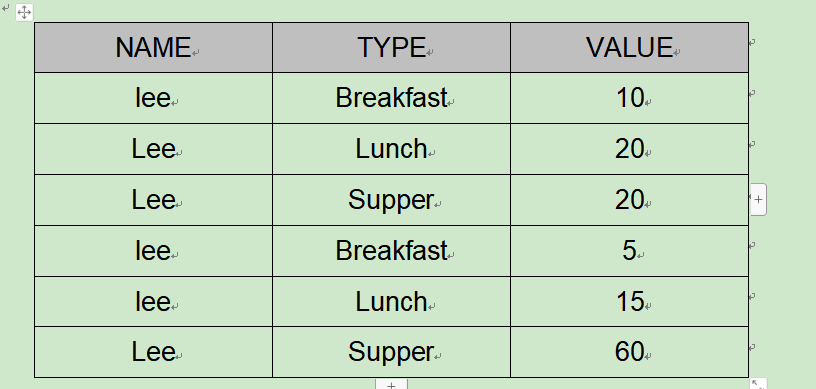Click the add row plus button below table

391,385
